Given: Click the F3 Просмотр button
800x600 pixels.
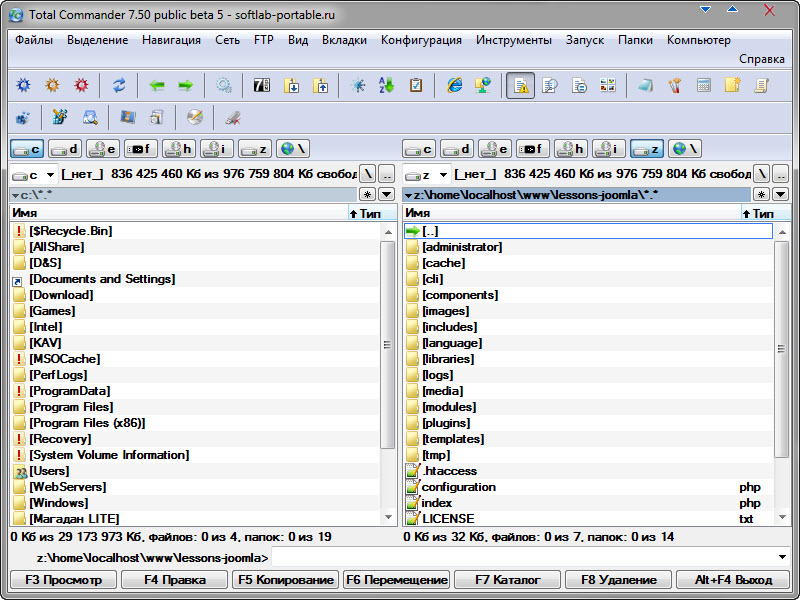Looking at the screenshot, I should [x=64, y=580].
